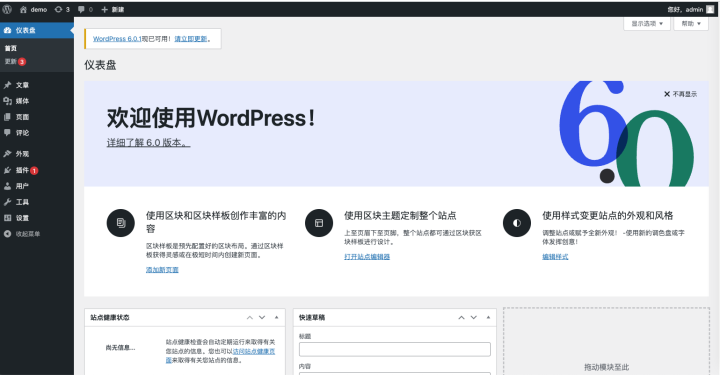Viewport: 720px width, 375px height.
Task: Open the 文章 menu label
Action: pyautogui.click(x=22, y=85)
